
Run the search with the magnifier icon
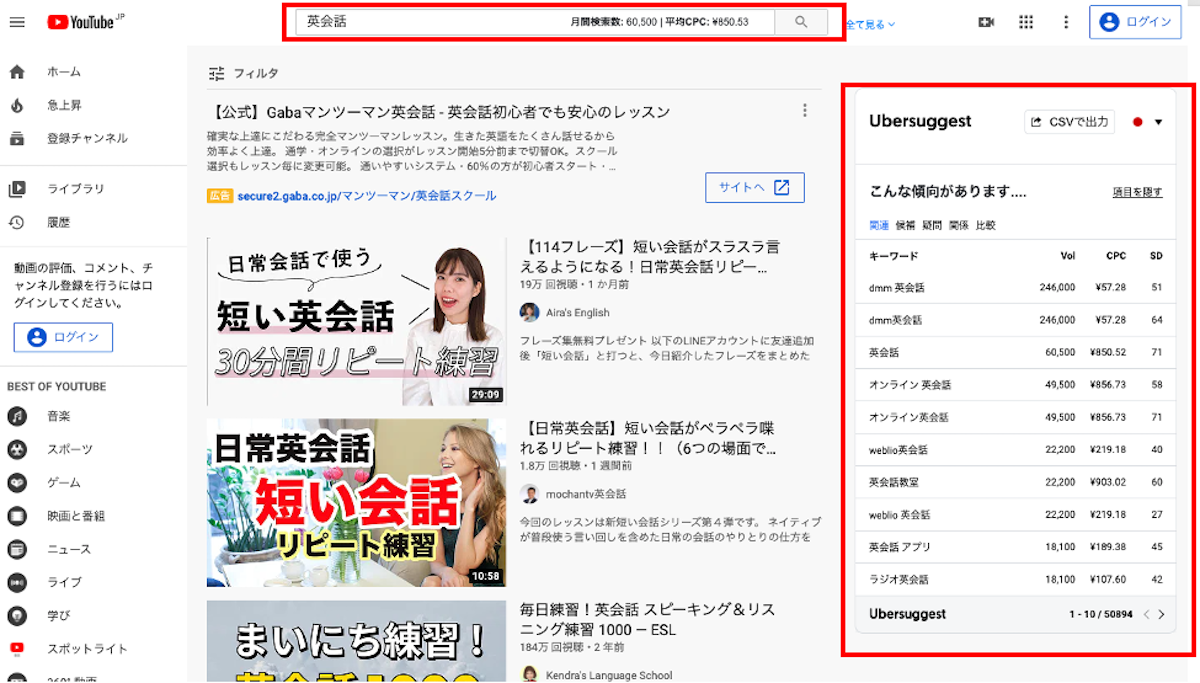click(x=800, y=21)
